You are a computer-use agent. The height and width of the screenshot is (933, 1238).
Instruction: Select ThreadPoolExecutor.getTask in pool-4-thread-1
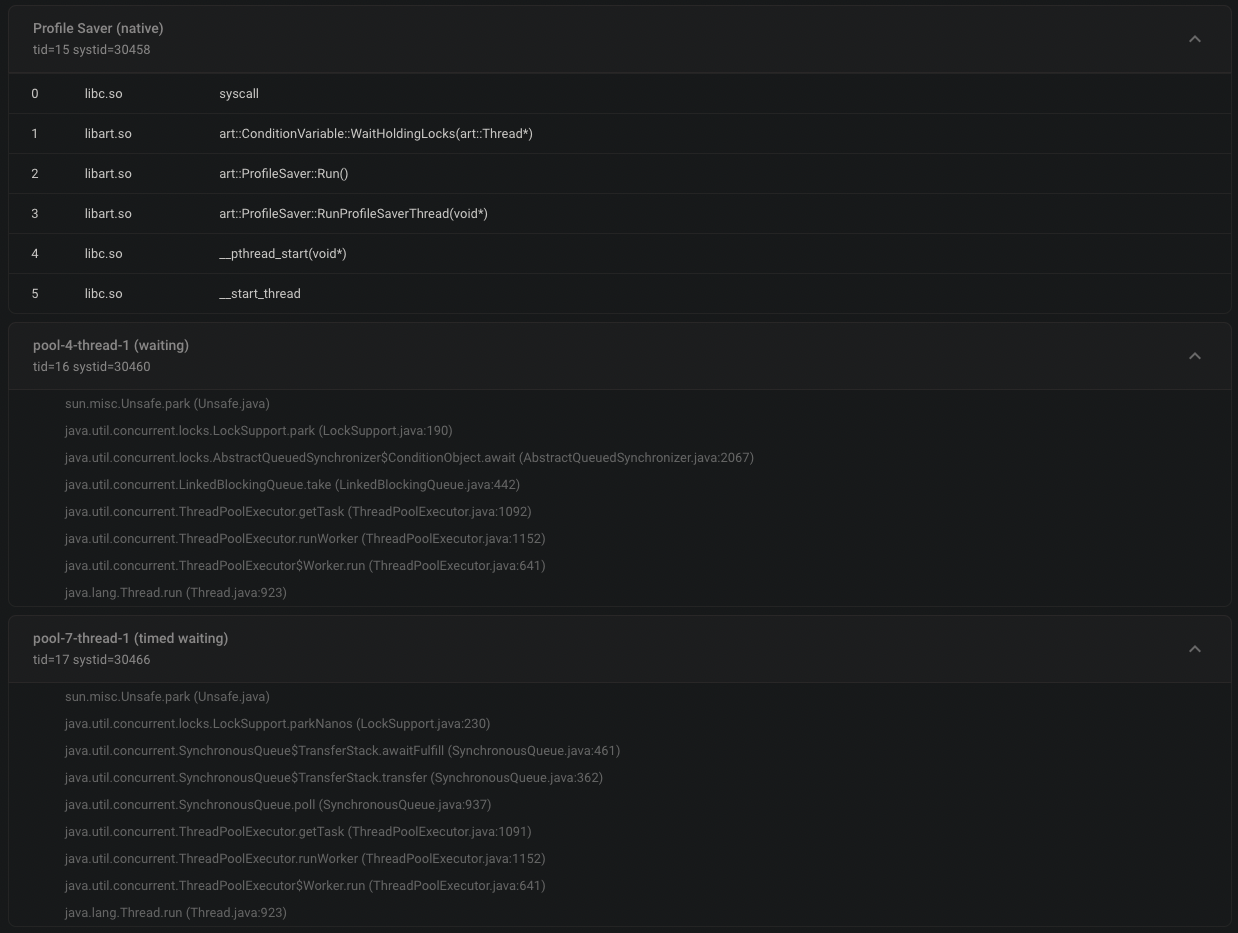coord(298,511)
